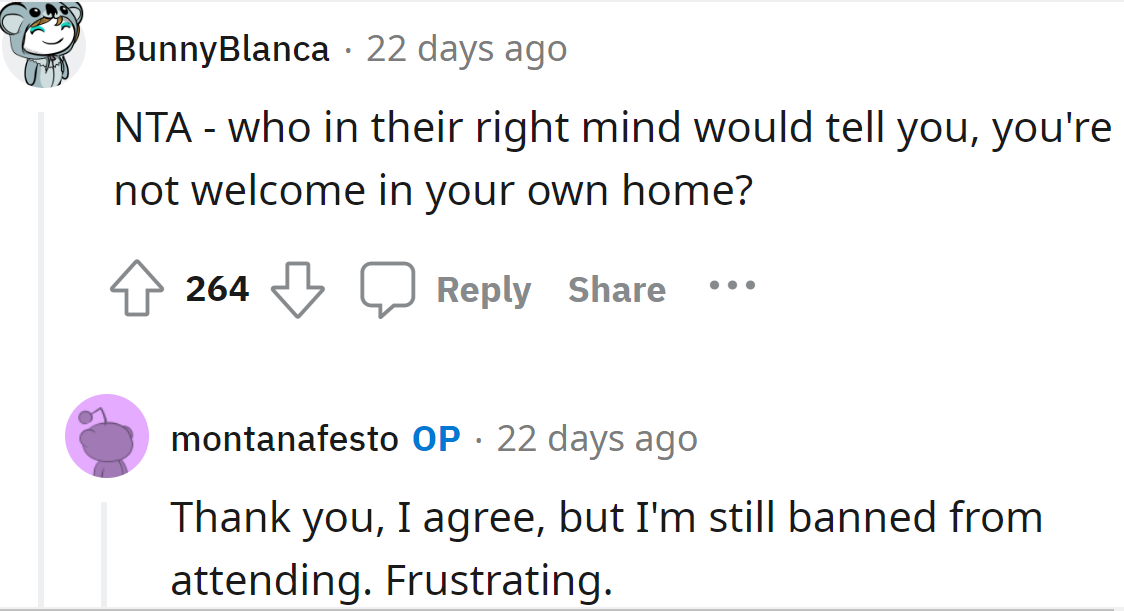This screenshot has width=1124, height=611.
Task: Open the three-dots more options menu
Action: [732, 287]
